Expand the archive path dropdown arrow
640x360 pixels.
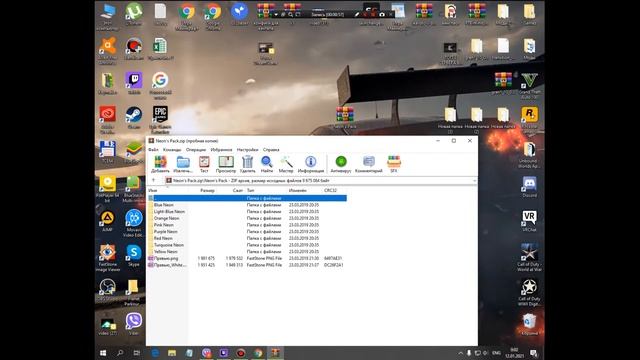click(474, 180)
